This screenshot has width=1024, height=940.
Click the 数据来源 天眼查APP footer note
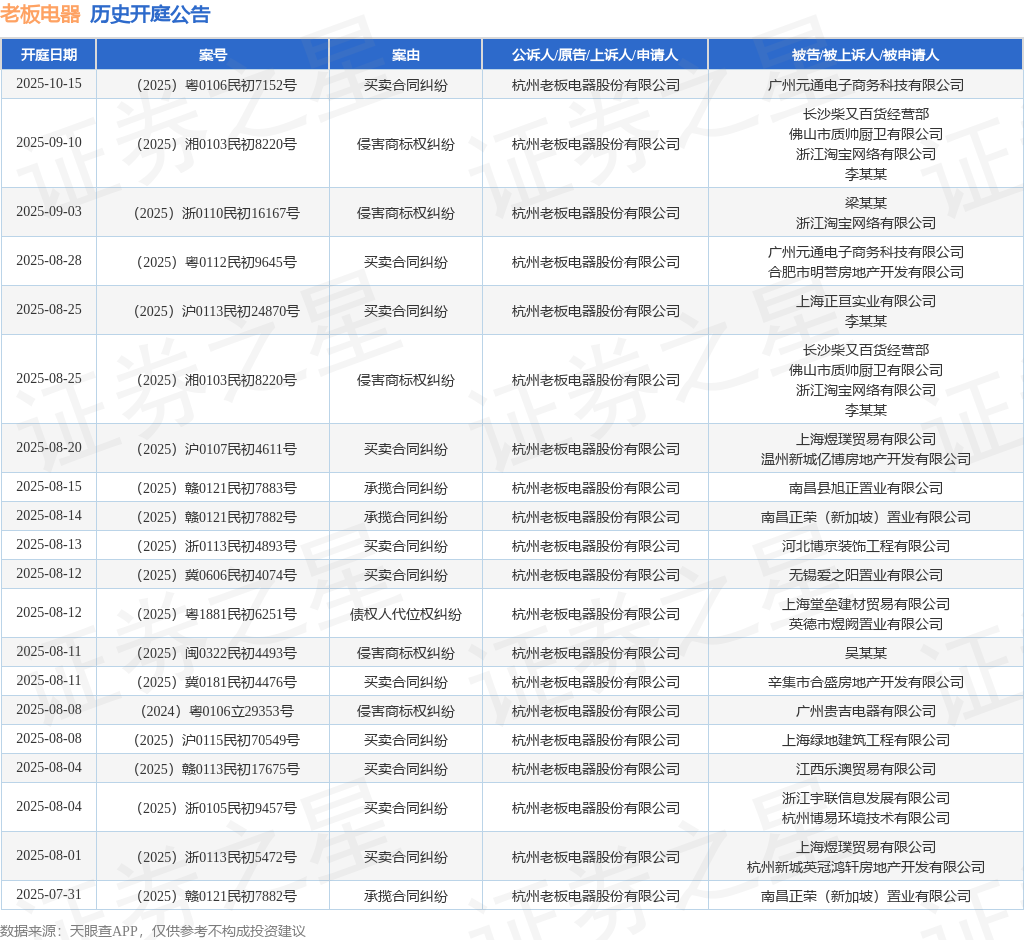pos(153,931)
